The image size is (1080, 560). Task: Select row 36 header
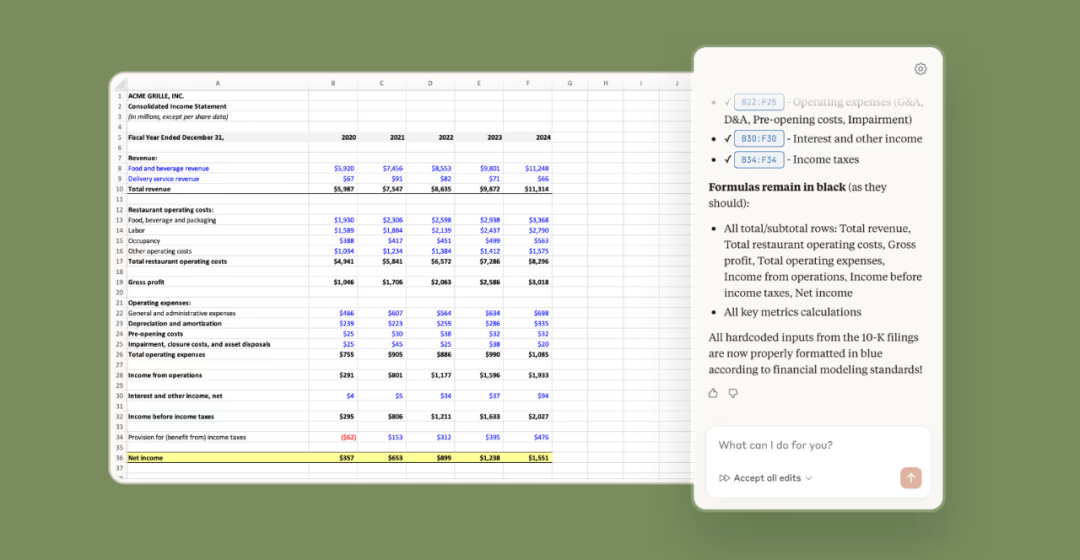[119, 458]
